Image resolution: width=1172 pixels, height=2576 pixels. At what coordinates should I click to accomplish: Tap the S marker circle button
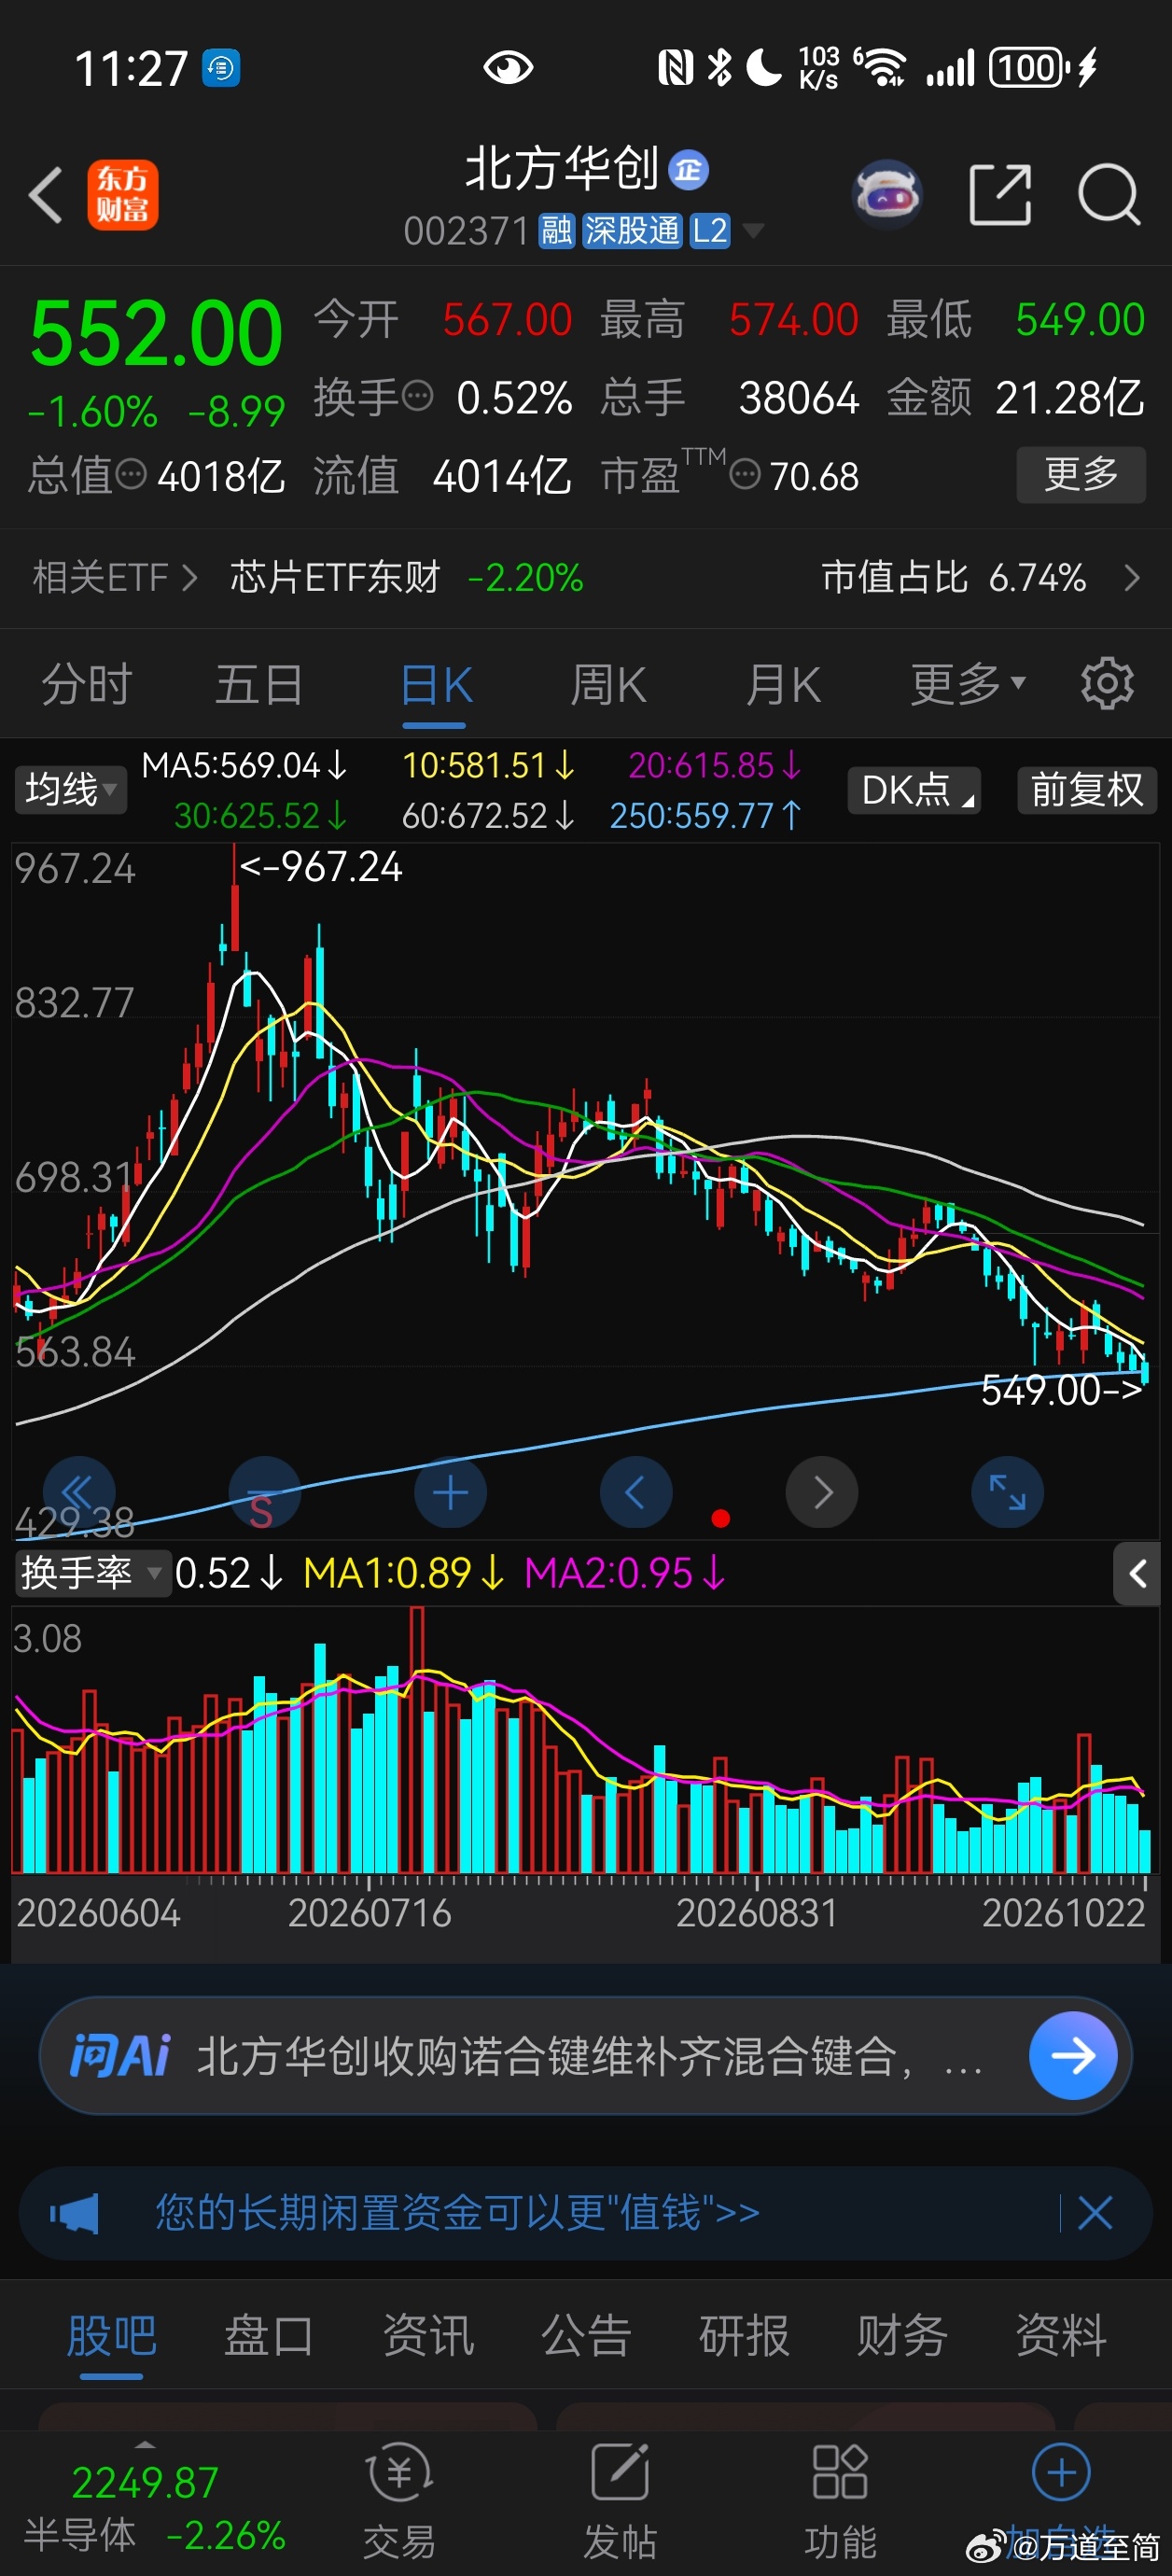coord(264,1492)
